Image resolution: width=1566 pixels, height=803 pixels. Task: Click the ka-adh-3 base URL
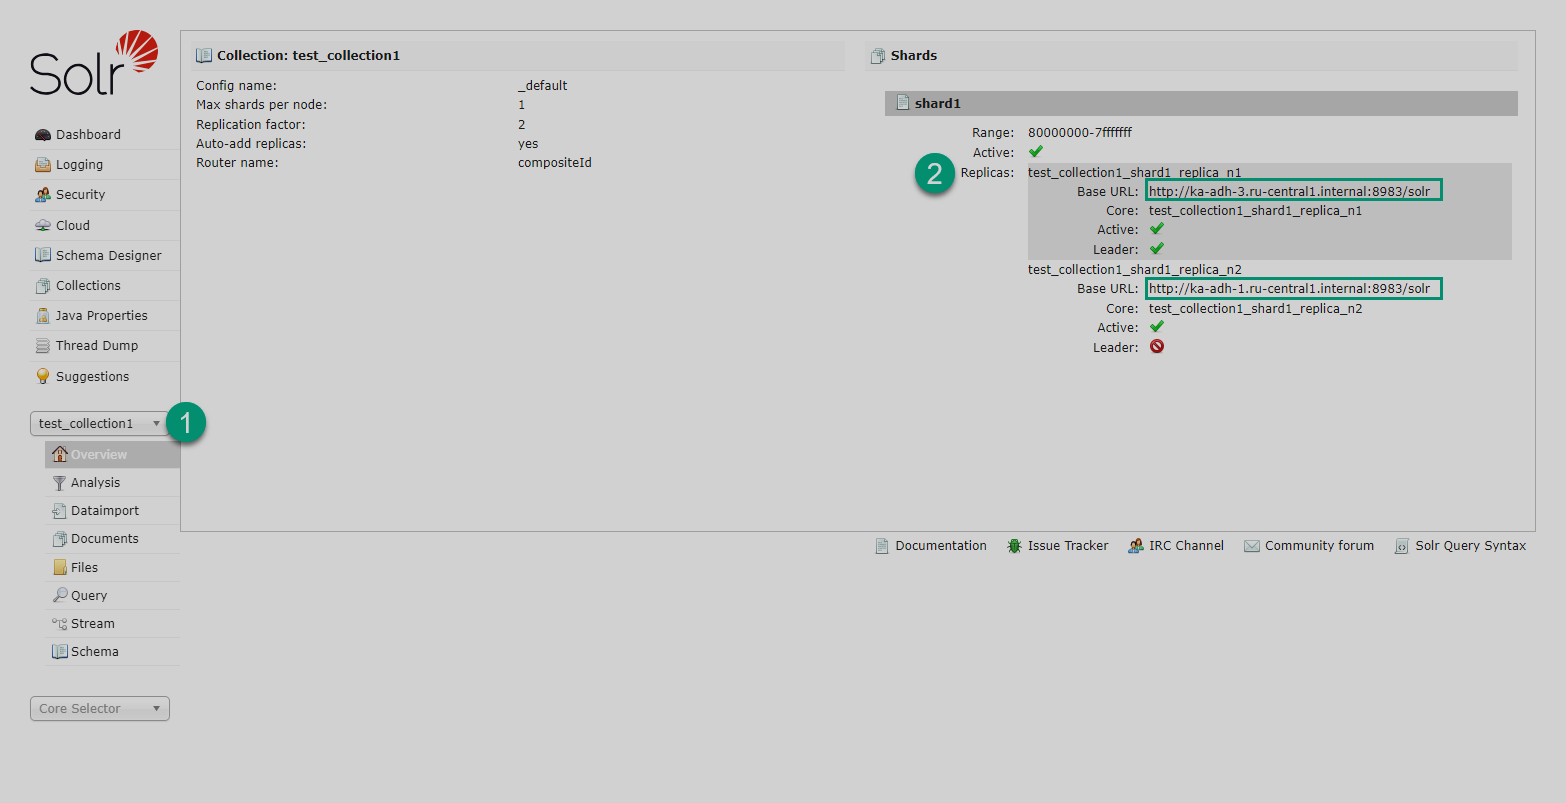[1290, 191]
